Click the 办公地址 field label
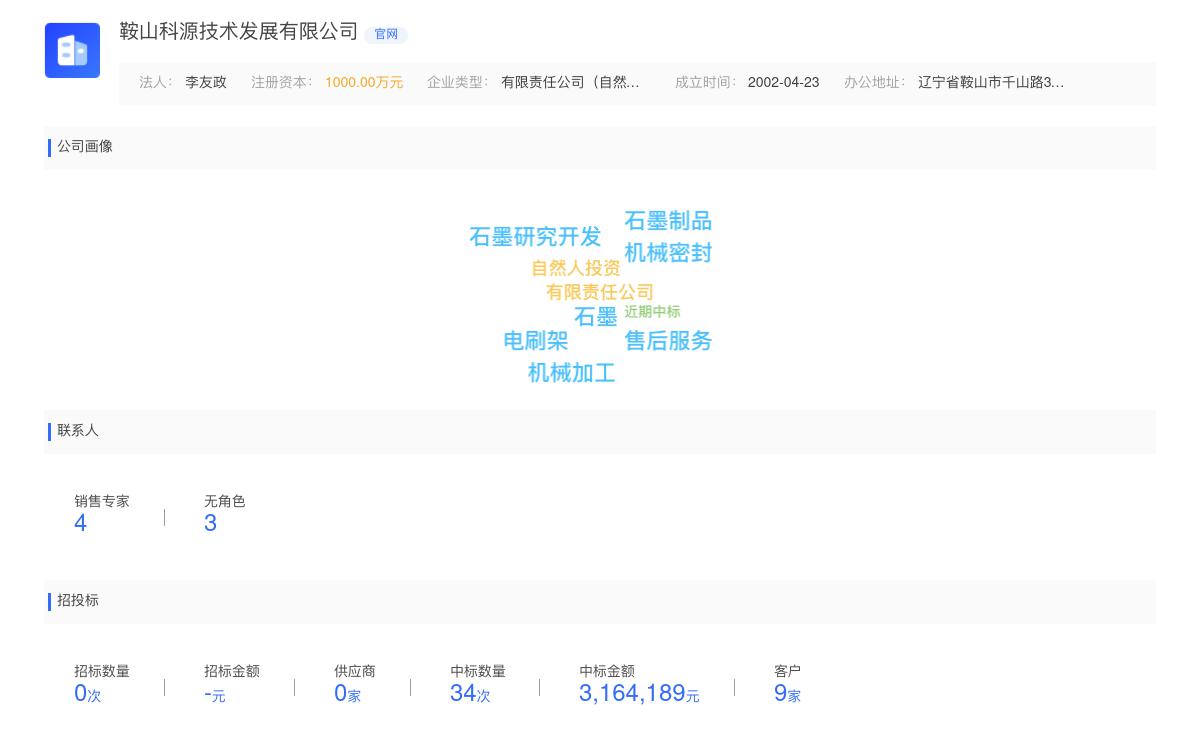Viewport: 1200px width, 752px height. [x=875, y=83]
